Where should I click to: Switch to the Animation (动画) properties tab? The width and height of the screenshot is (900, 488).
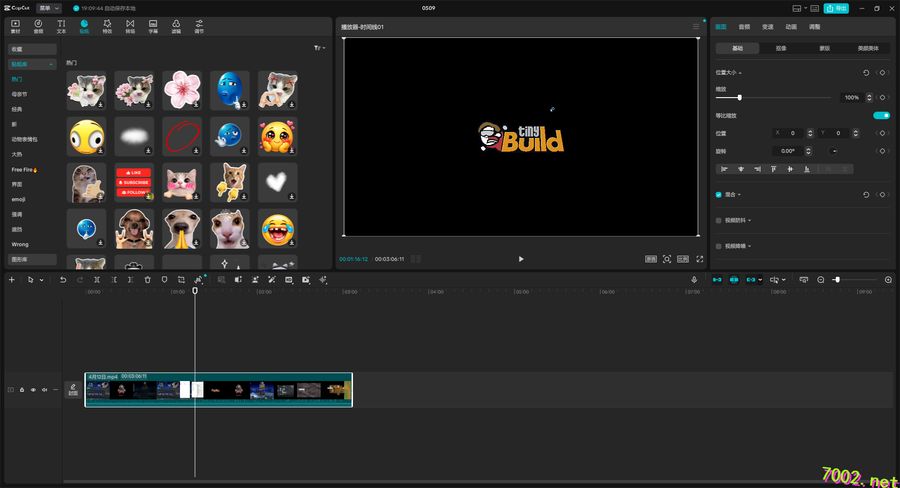pos(791,27)
